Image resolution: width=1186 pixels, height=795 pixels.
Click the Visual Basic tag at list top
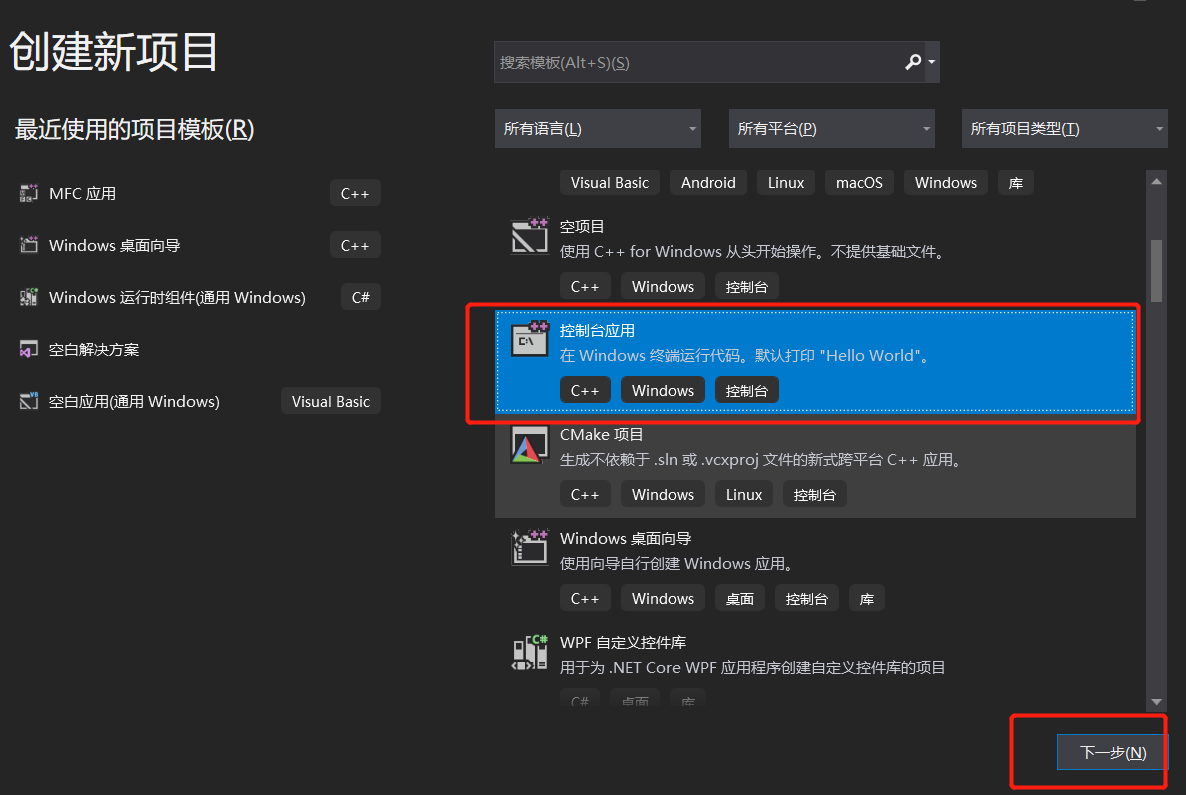[x=610, y=182]
